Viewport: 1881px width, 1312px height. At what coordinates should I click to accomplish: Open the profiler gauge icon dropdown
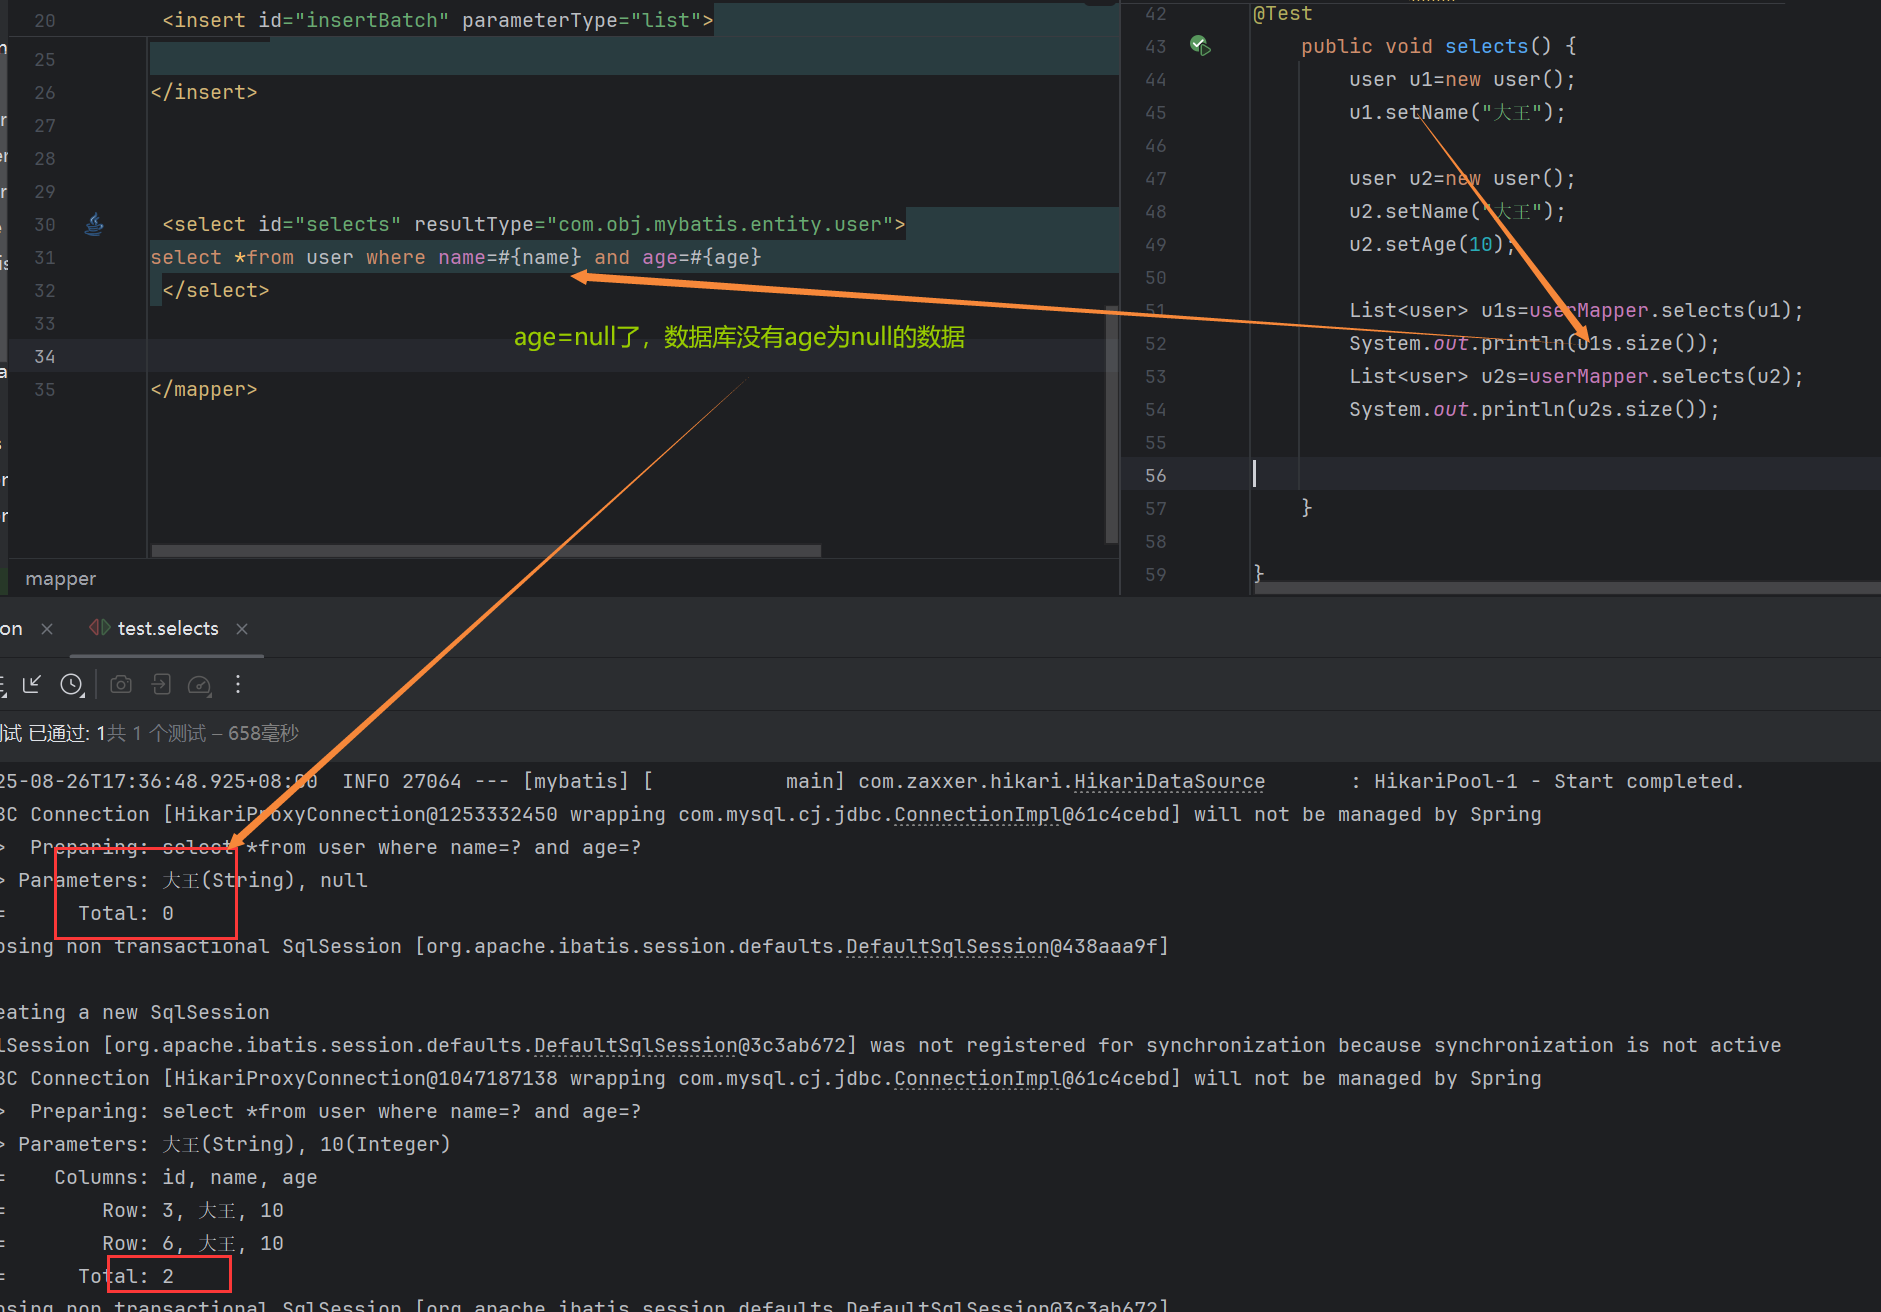tap(200, 684)
